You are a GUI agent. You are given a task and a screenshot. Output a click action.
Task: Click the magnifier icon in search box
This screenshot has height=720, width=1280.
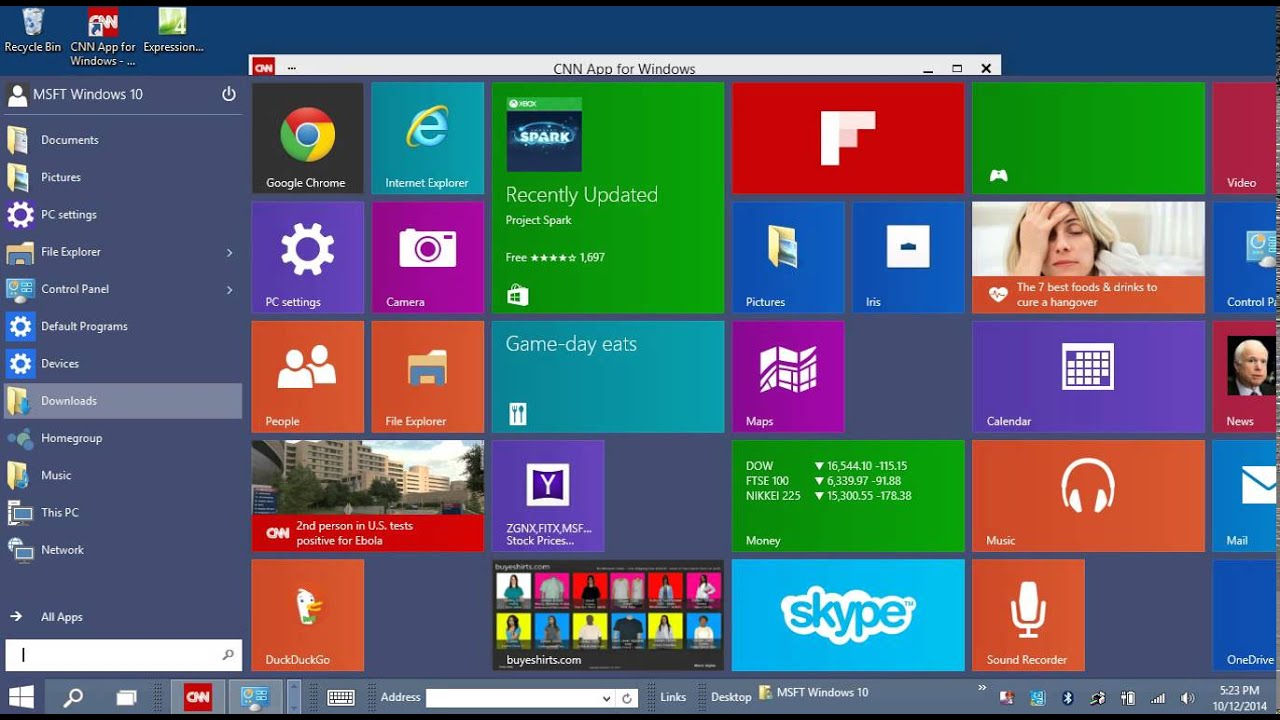(228, 655)
